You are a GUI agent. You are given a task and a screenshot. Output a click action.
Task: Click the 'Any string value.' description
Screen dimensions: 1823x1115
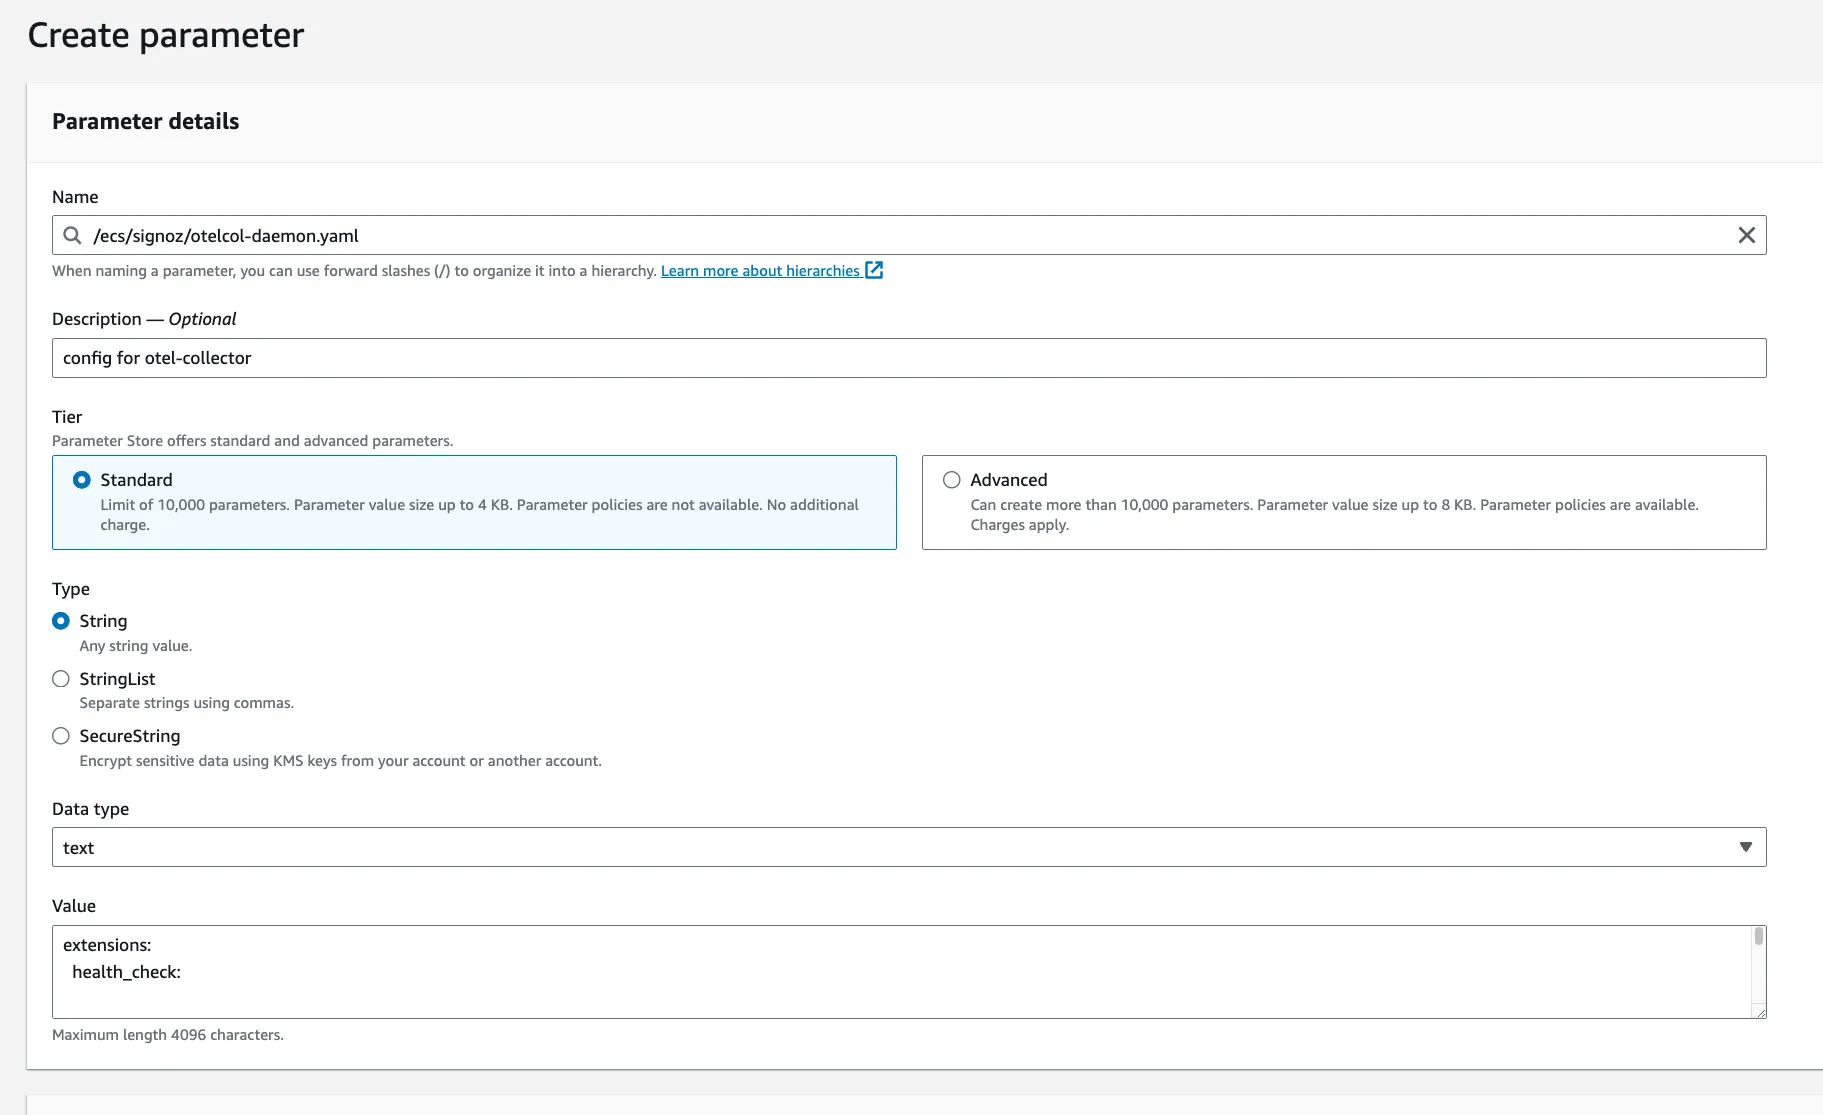point(136,646)
